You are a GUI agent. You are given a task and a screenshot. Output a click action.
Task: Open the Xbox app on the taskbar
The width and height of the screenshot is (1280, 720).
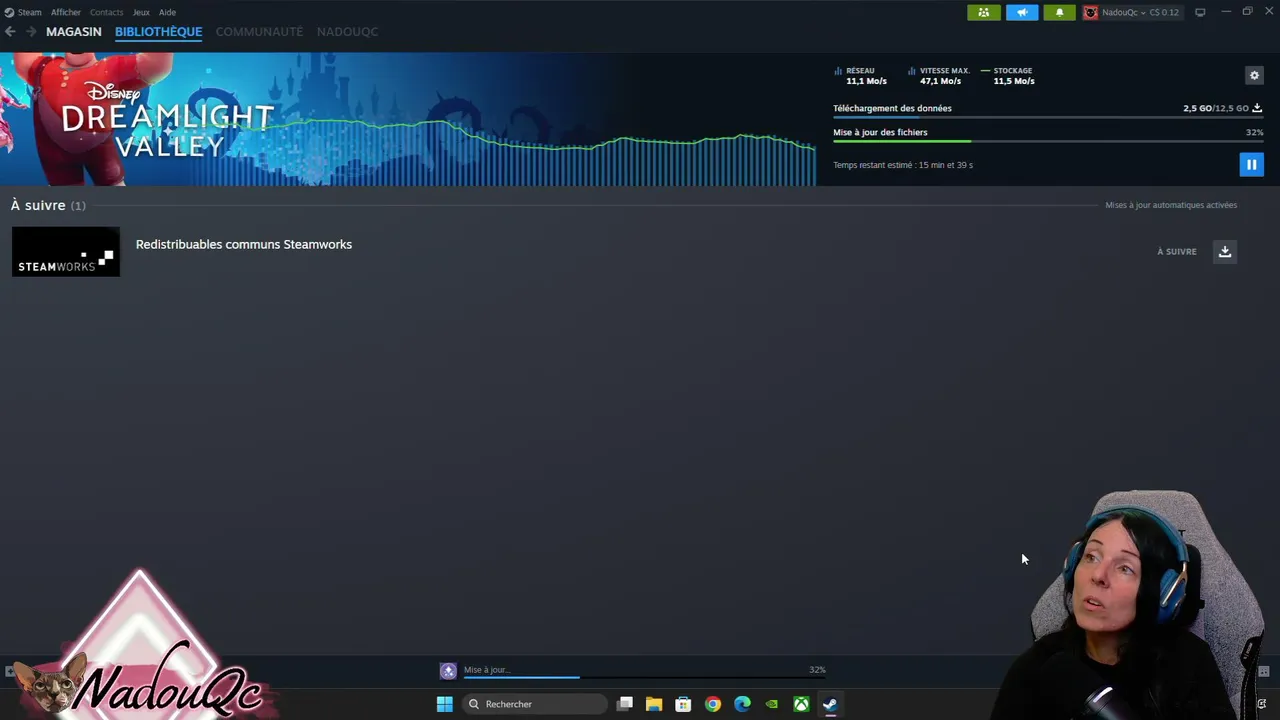coord(801,704)
